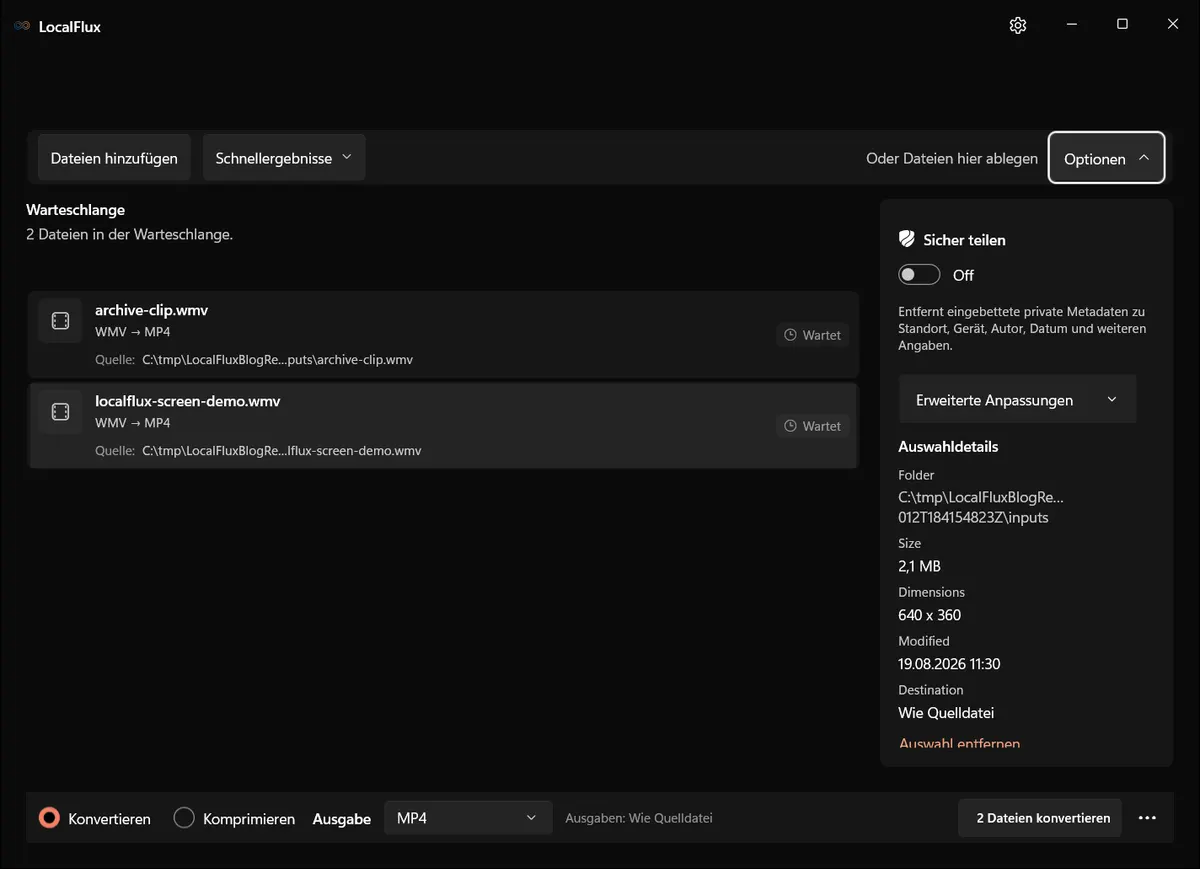Enable the Sicher teilen toggle switch
This screenshot has width=1200, height=869.
tap(919, 275)
